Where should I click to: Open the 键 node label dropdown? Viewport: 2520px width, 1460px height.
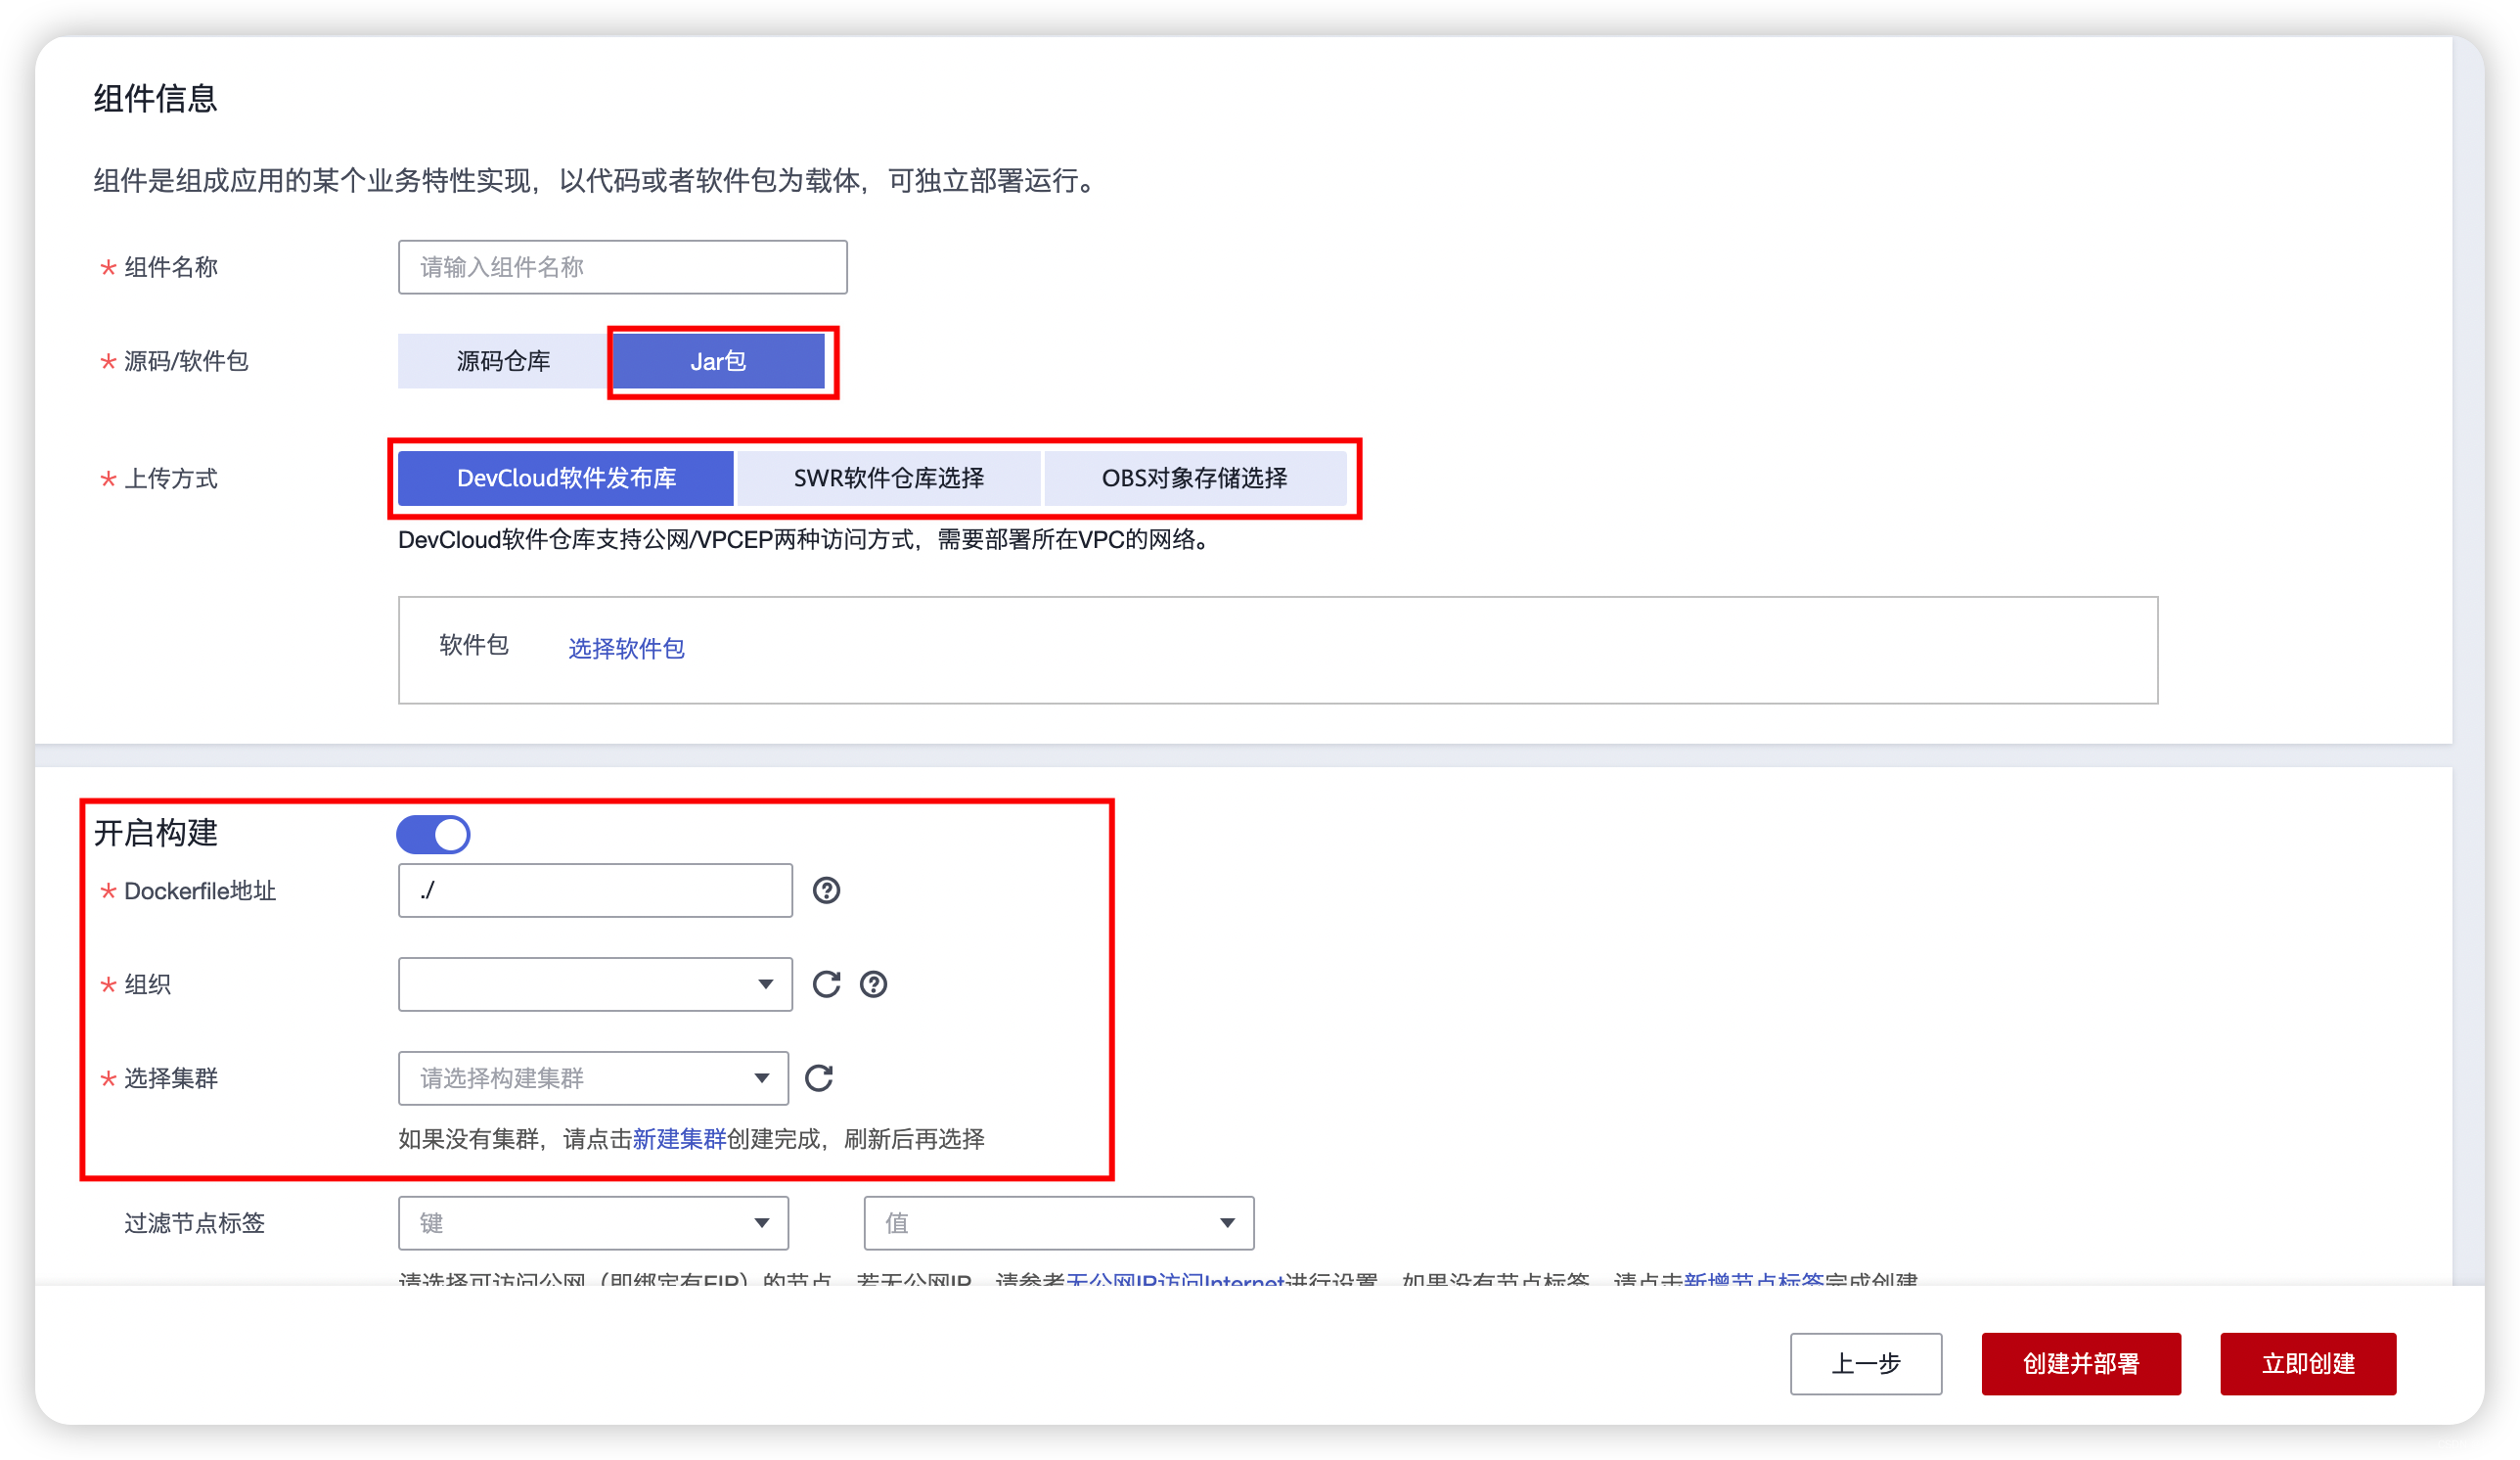592,1223
